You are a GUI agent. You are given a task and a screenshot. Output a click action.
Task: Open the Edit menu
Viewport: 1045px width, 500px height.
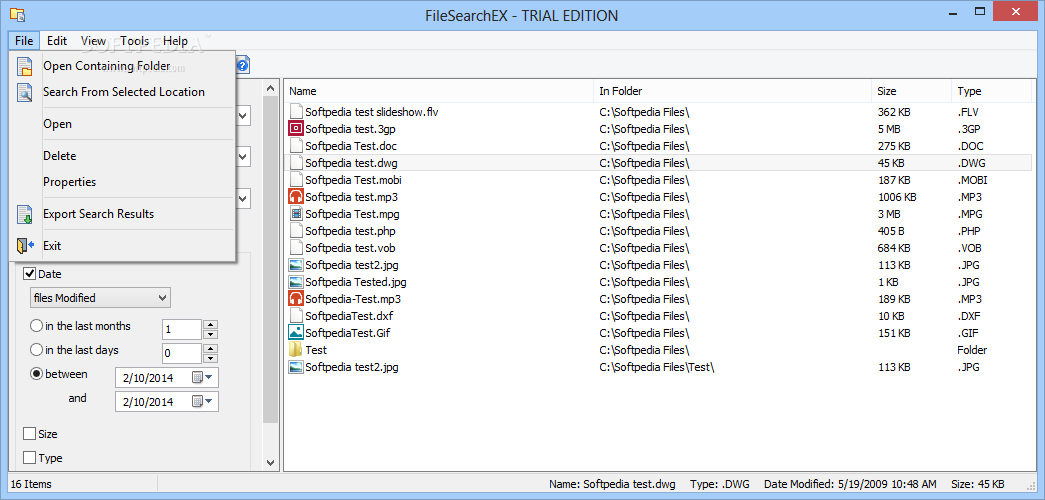coord(57,41)
